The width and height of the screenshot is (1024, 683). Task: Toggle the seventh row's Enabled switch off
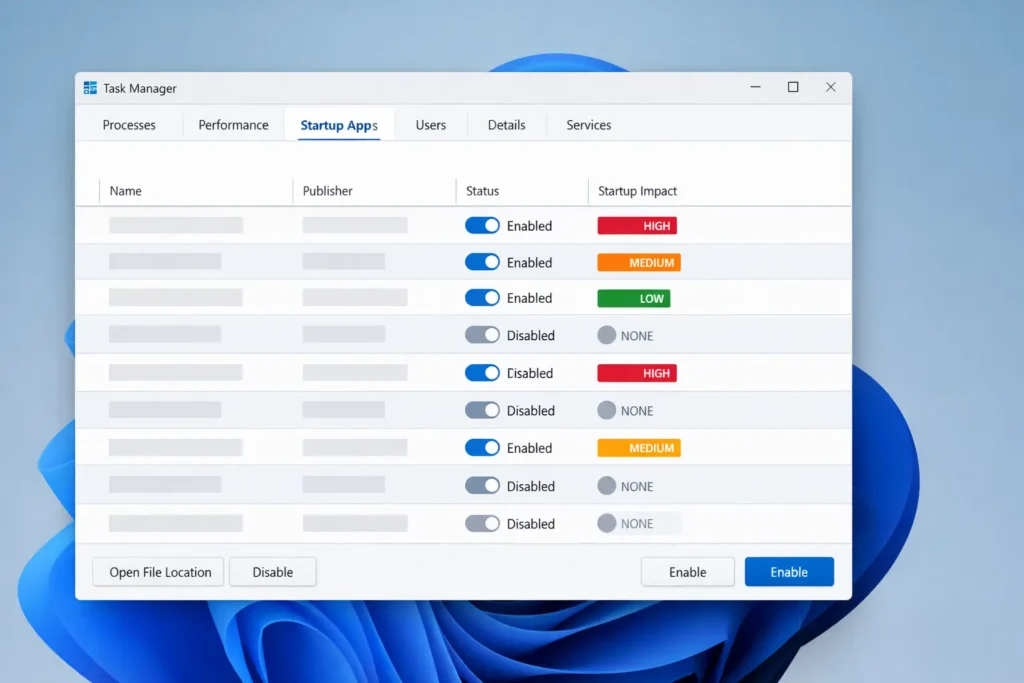pos(482,447)
